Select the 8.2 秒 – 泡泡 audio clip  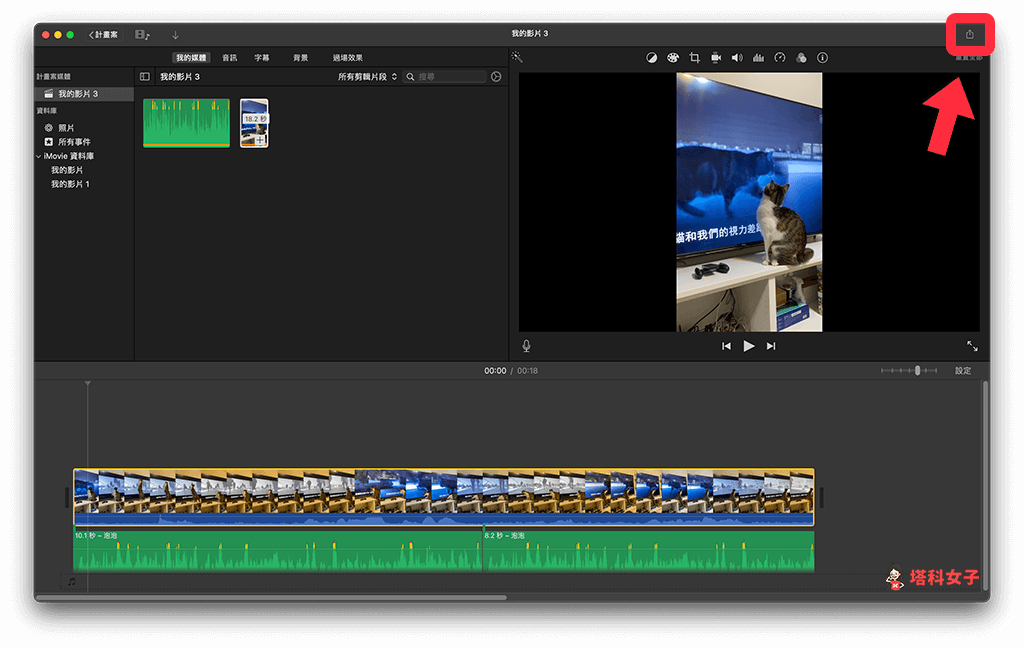click(x=648, y=550)
